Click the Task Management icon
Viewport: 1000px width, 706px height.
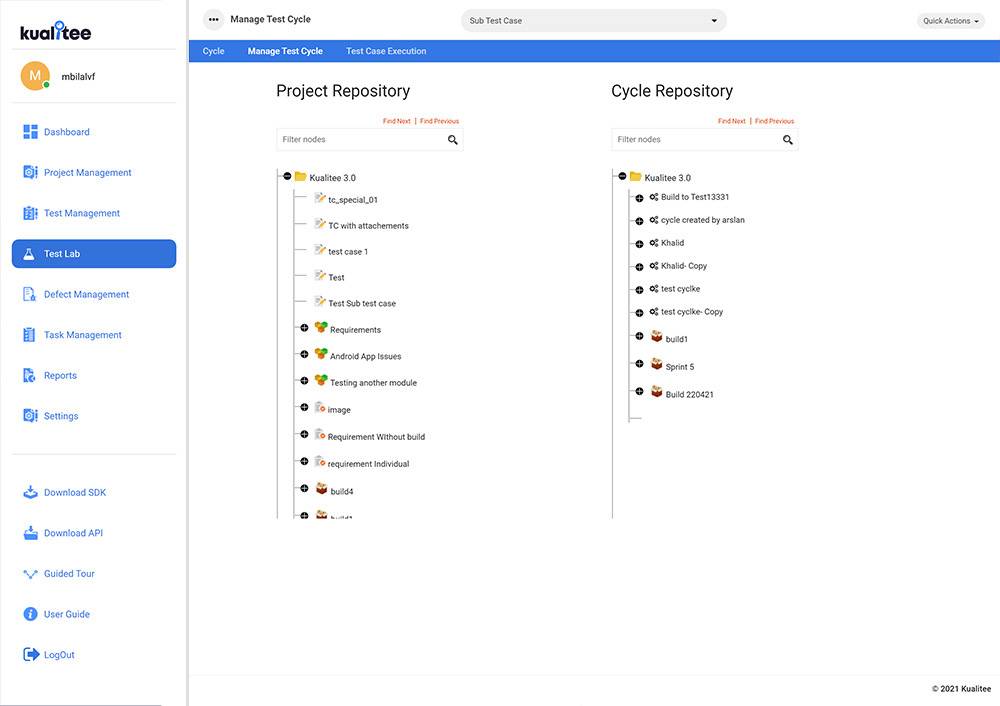pos(29,335)
